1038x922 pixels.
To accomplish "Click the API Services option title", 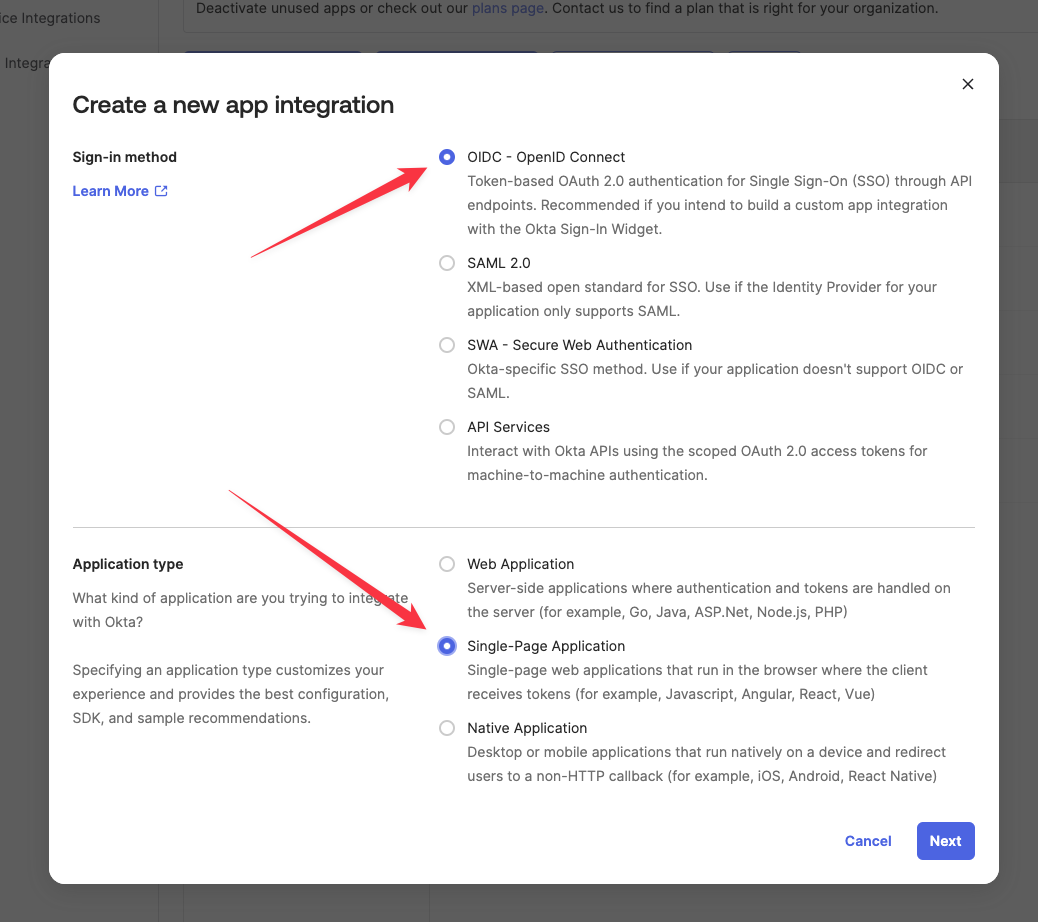I will (x=508, y=427).
